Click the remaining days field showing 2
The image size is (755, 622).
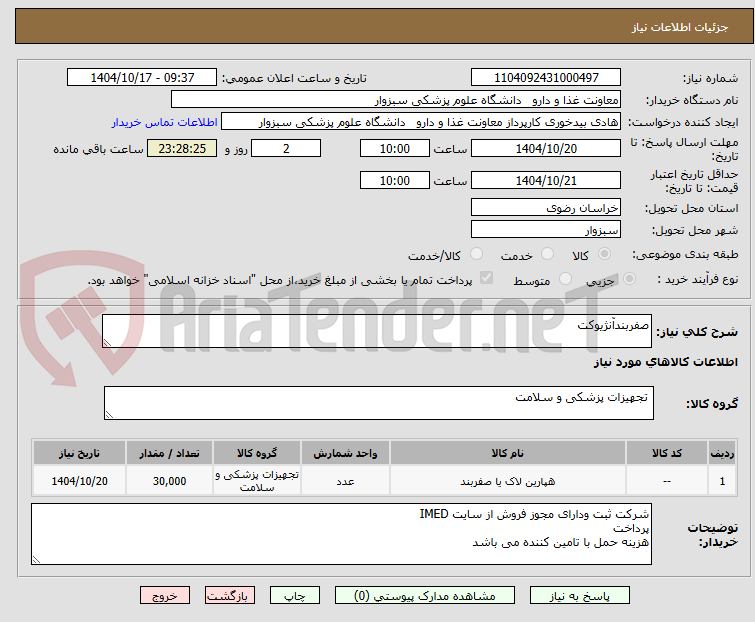click(x=286, y=148)
